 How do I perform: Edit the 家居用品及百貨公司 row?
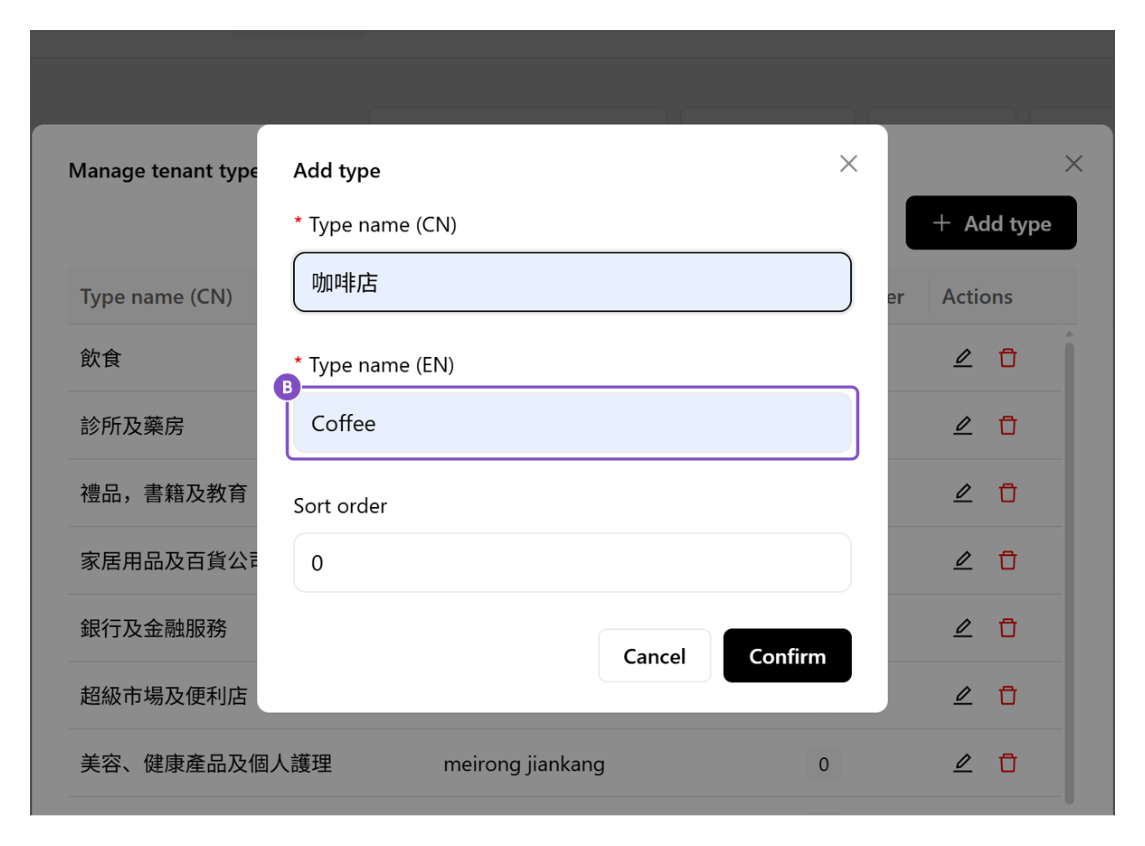[962, 560]
